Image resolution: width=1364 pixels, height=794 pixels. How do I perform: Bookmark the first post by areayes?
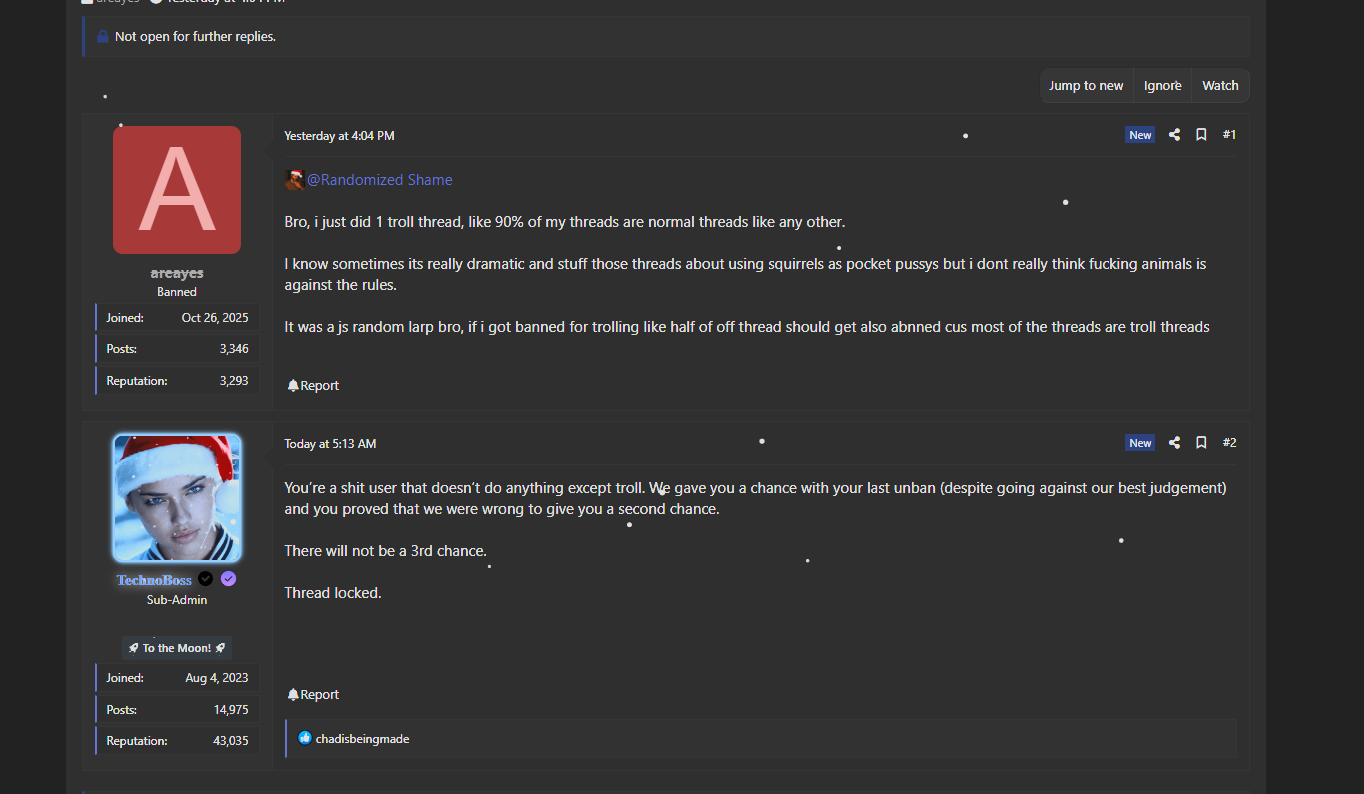[x=1201, y=135]
